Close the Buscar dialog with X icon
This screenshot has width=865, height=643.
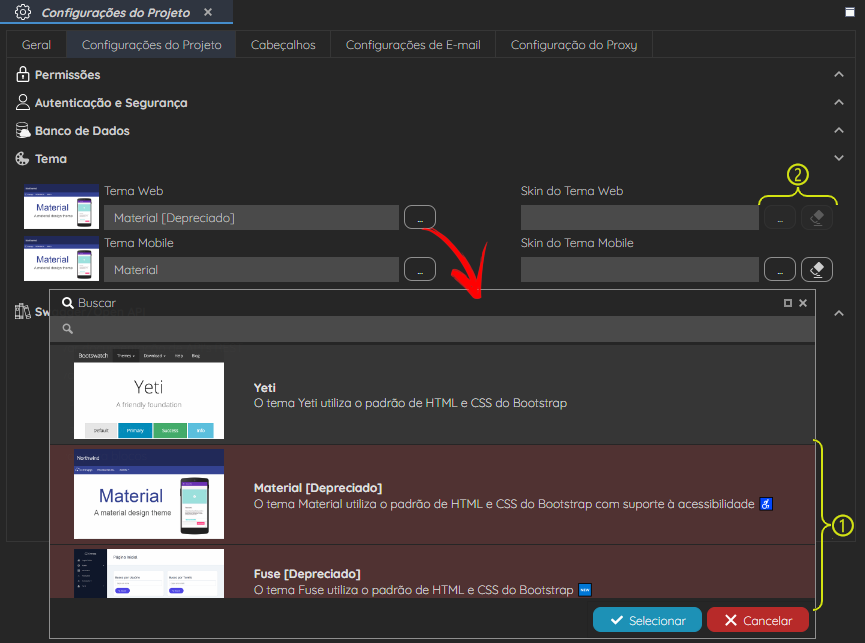point(803,303)
